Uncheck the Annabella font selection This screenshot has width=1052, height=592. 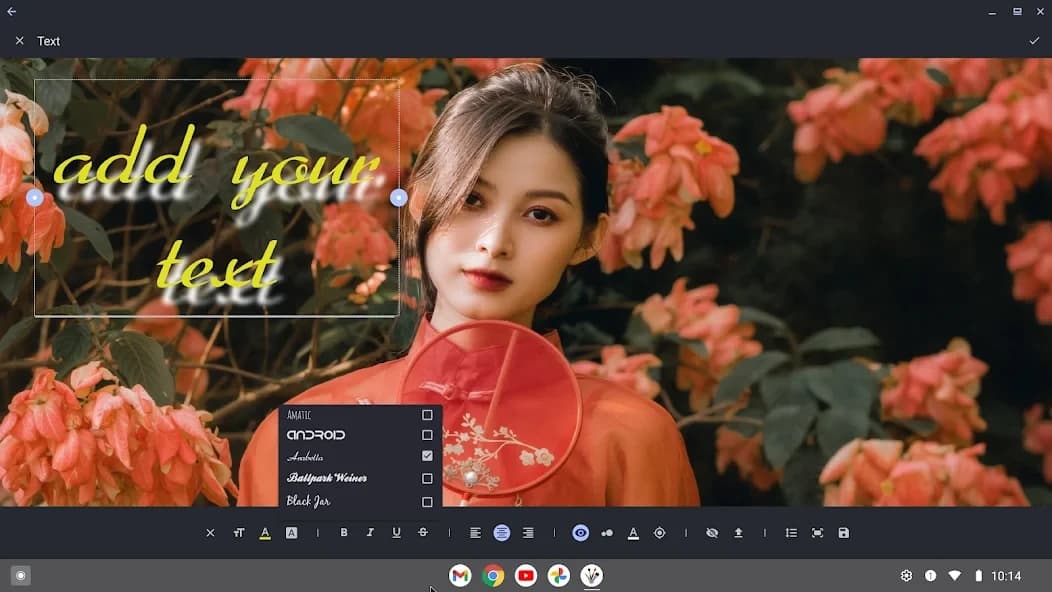coord(426,456)
